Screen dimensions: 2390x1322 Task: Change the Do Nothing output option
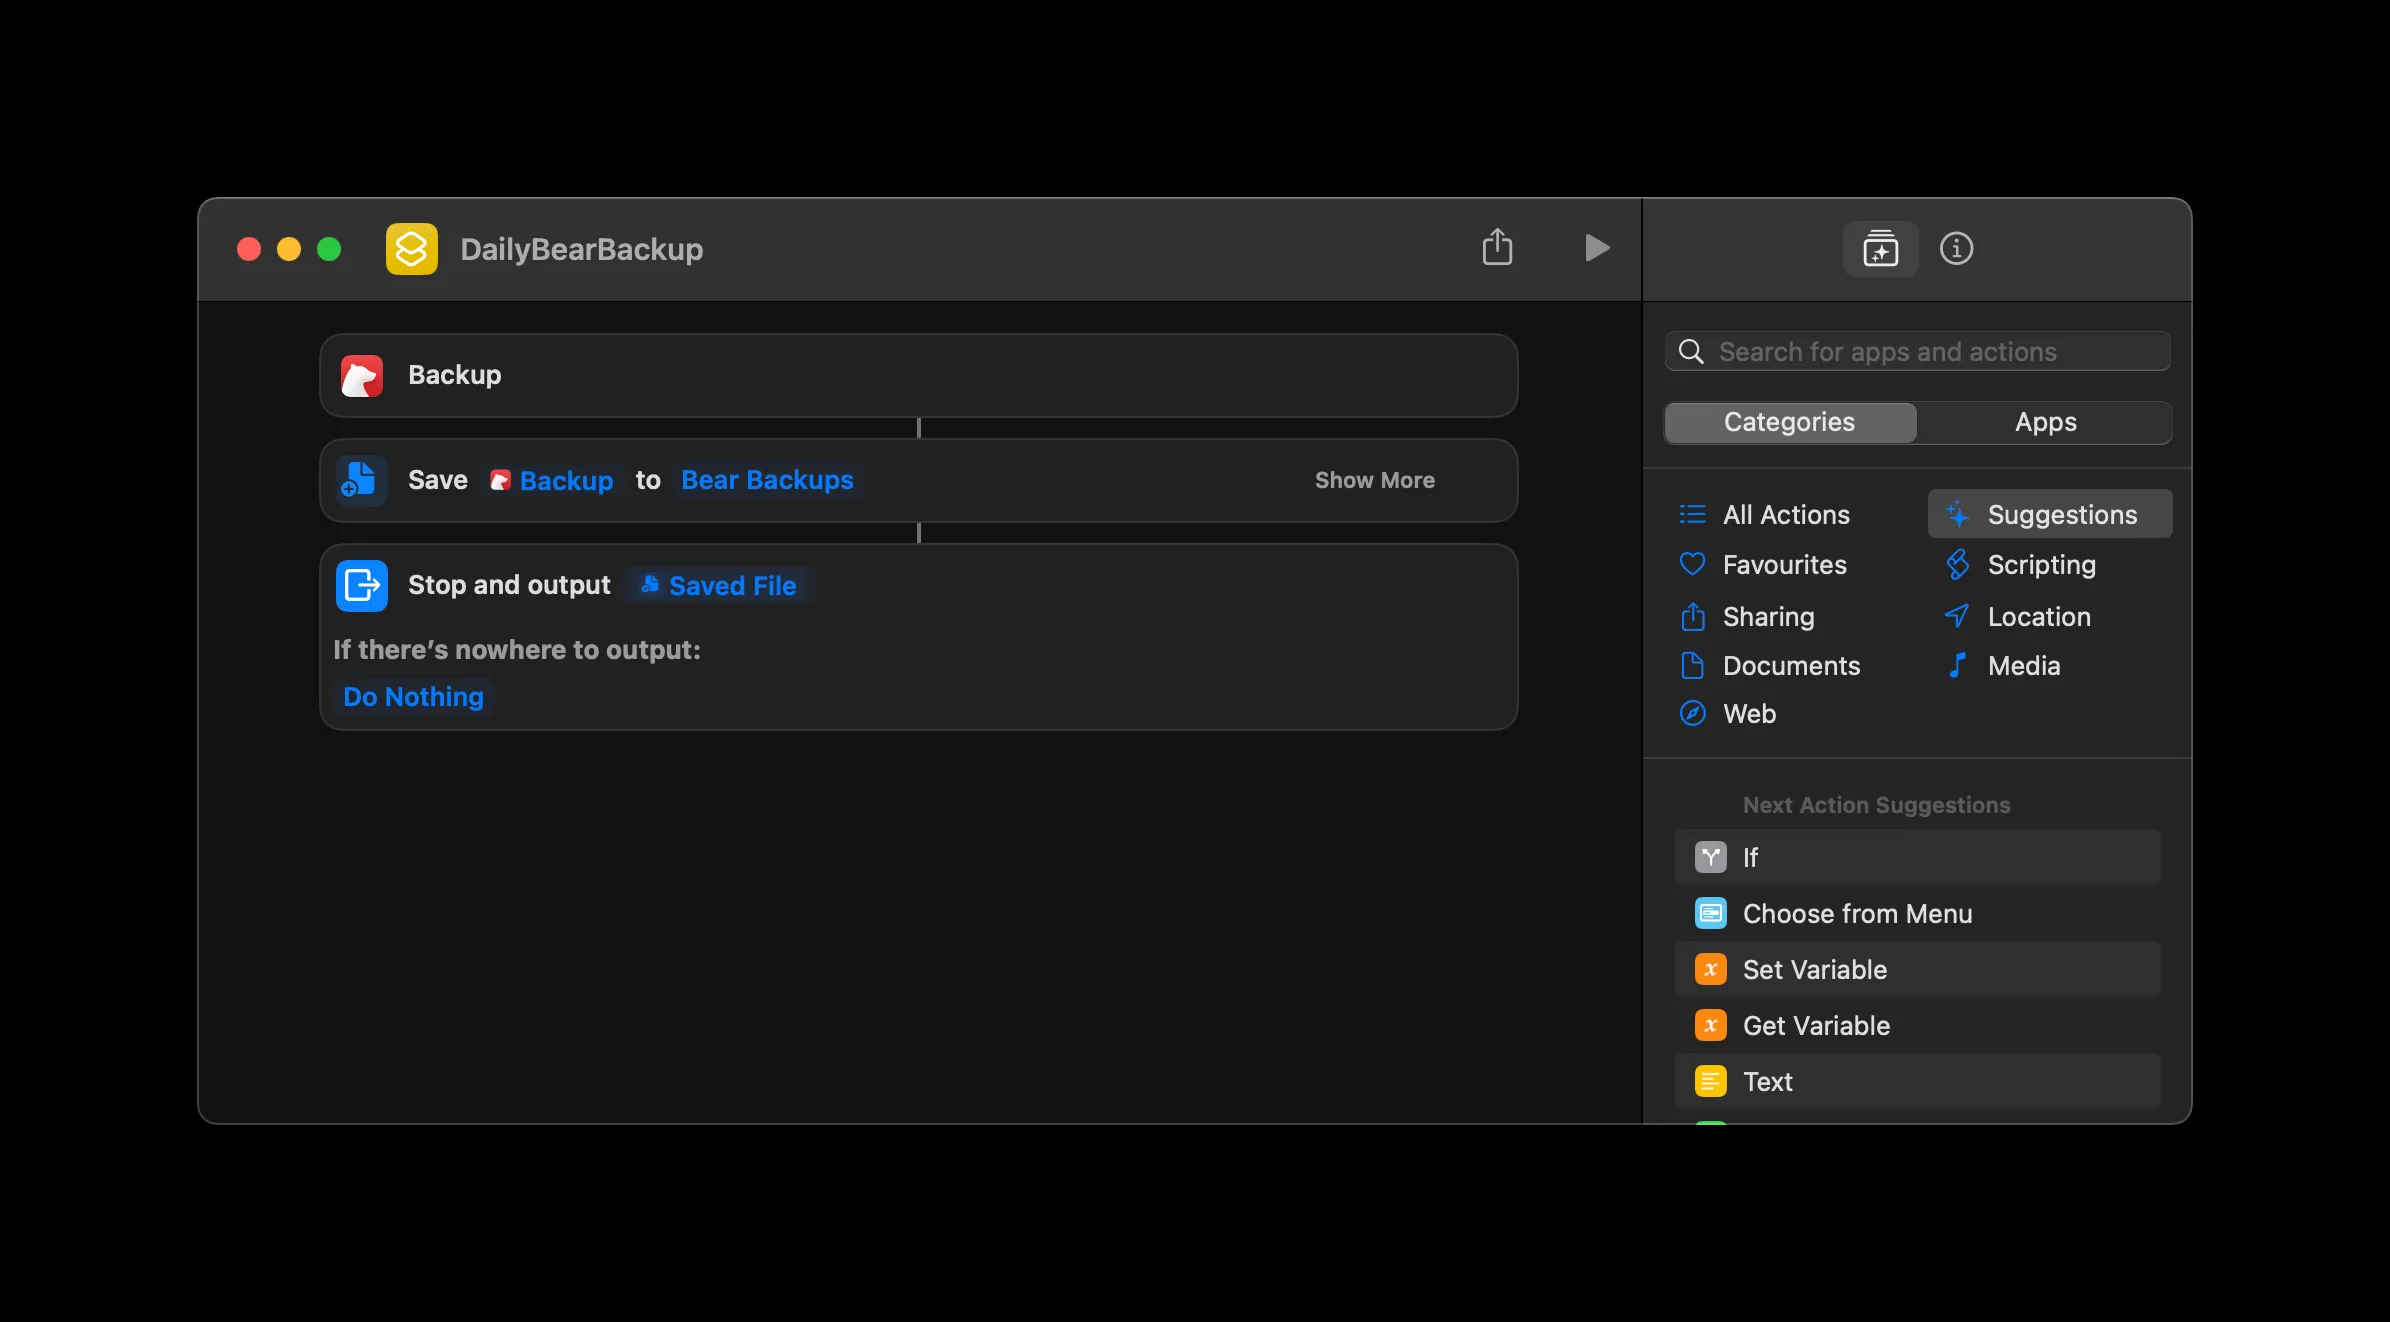click(x=412, y=696)
